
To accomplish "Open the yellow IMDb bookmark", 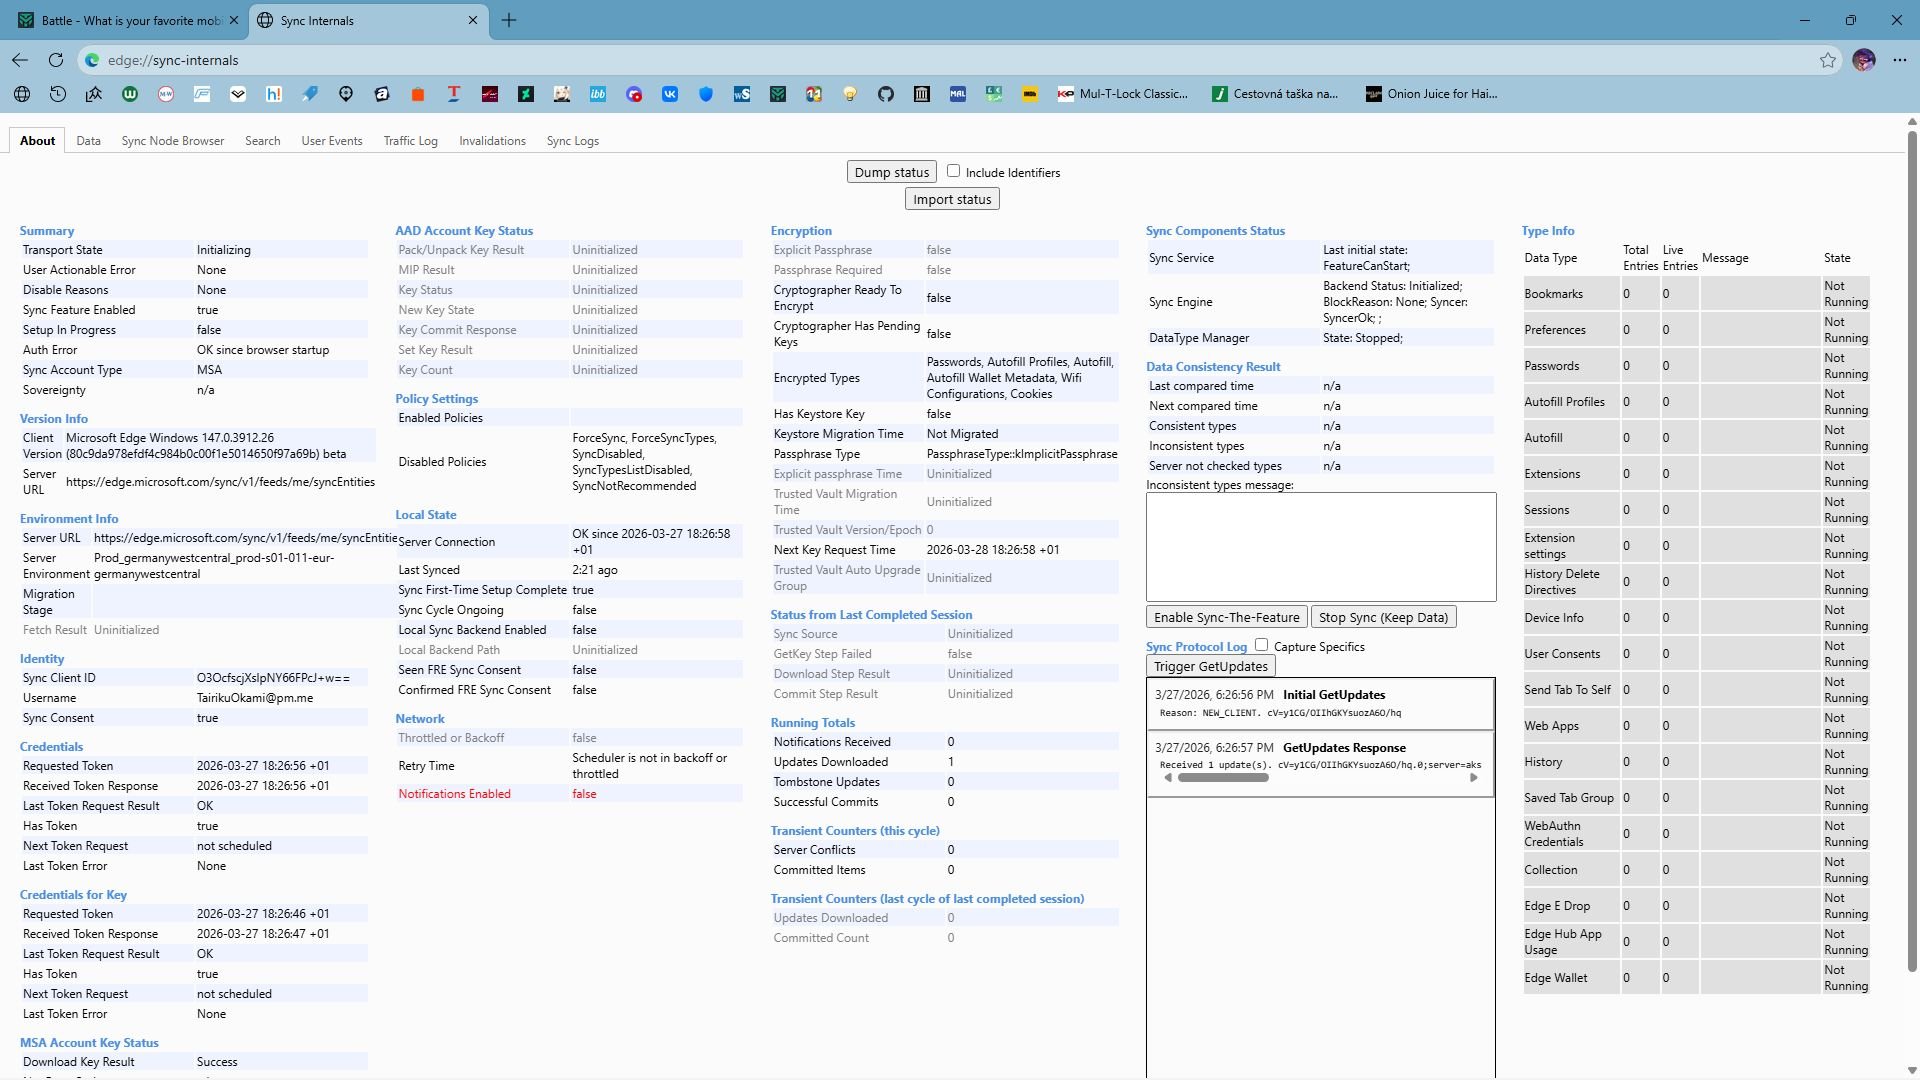I will point(1030,94).
